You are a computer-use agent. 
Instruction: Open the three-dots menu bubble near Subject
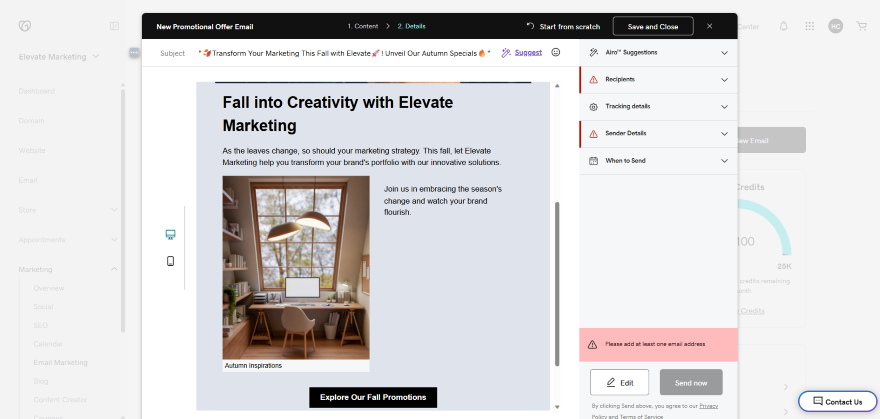(134, 52)
